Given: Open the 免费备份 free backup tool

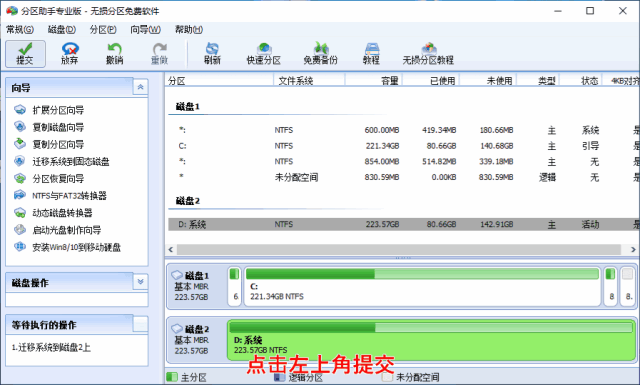Looking at the screenshot, I should [320, 53].
